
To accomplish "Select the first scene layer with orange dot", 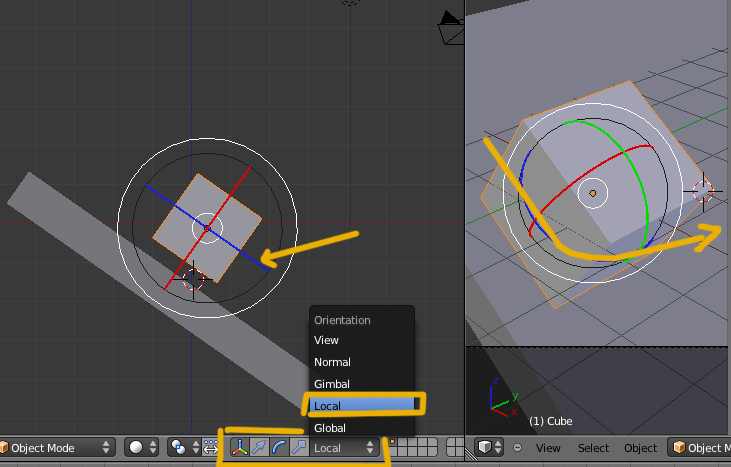I will 393,443.
